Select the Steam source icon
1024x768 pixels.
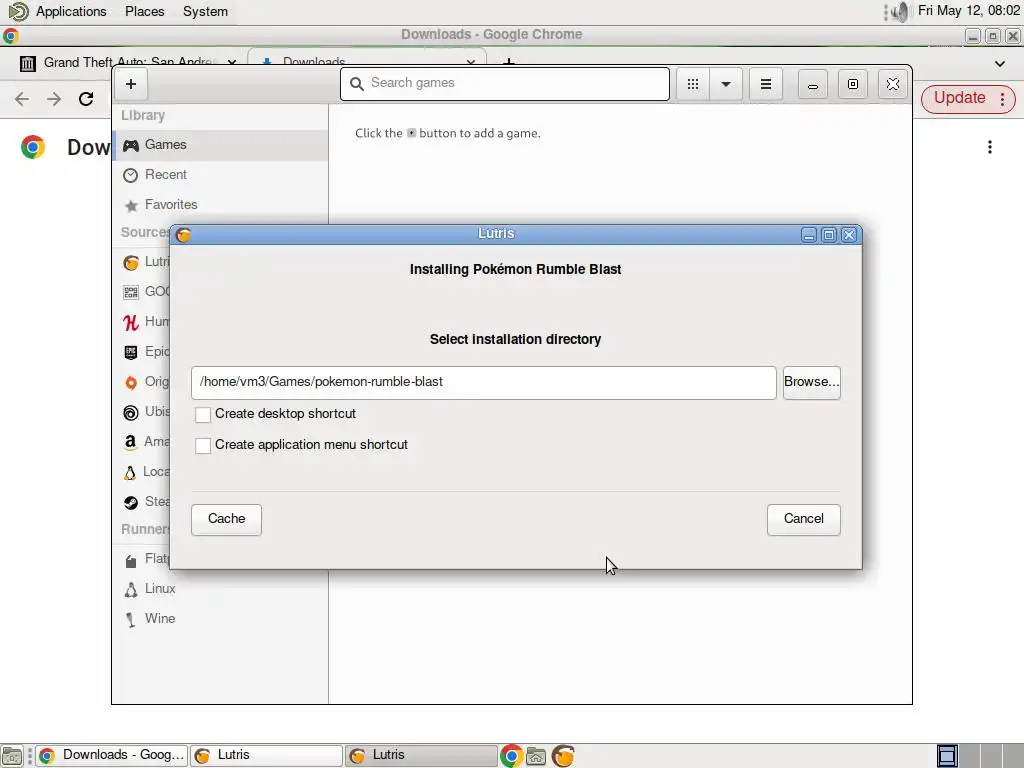pos(131,502)
